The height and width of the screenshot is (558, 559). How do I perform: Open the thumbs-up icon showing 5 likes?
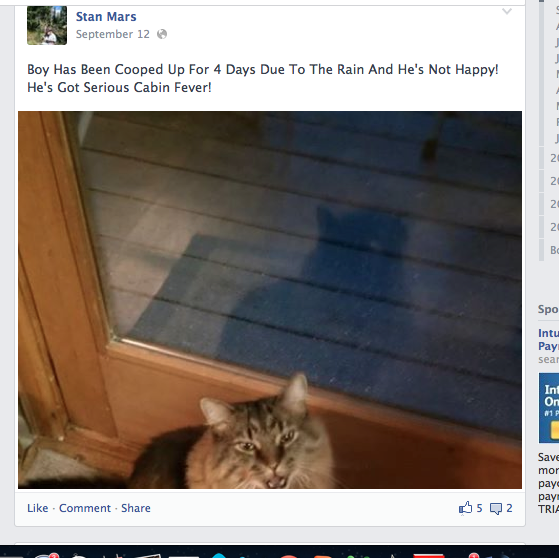coord(465,508)
